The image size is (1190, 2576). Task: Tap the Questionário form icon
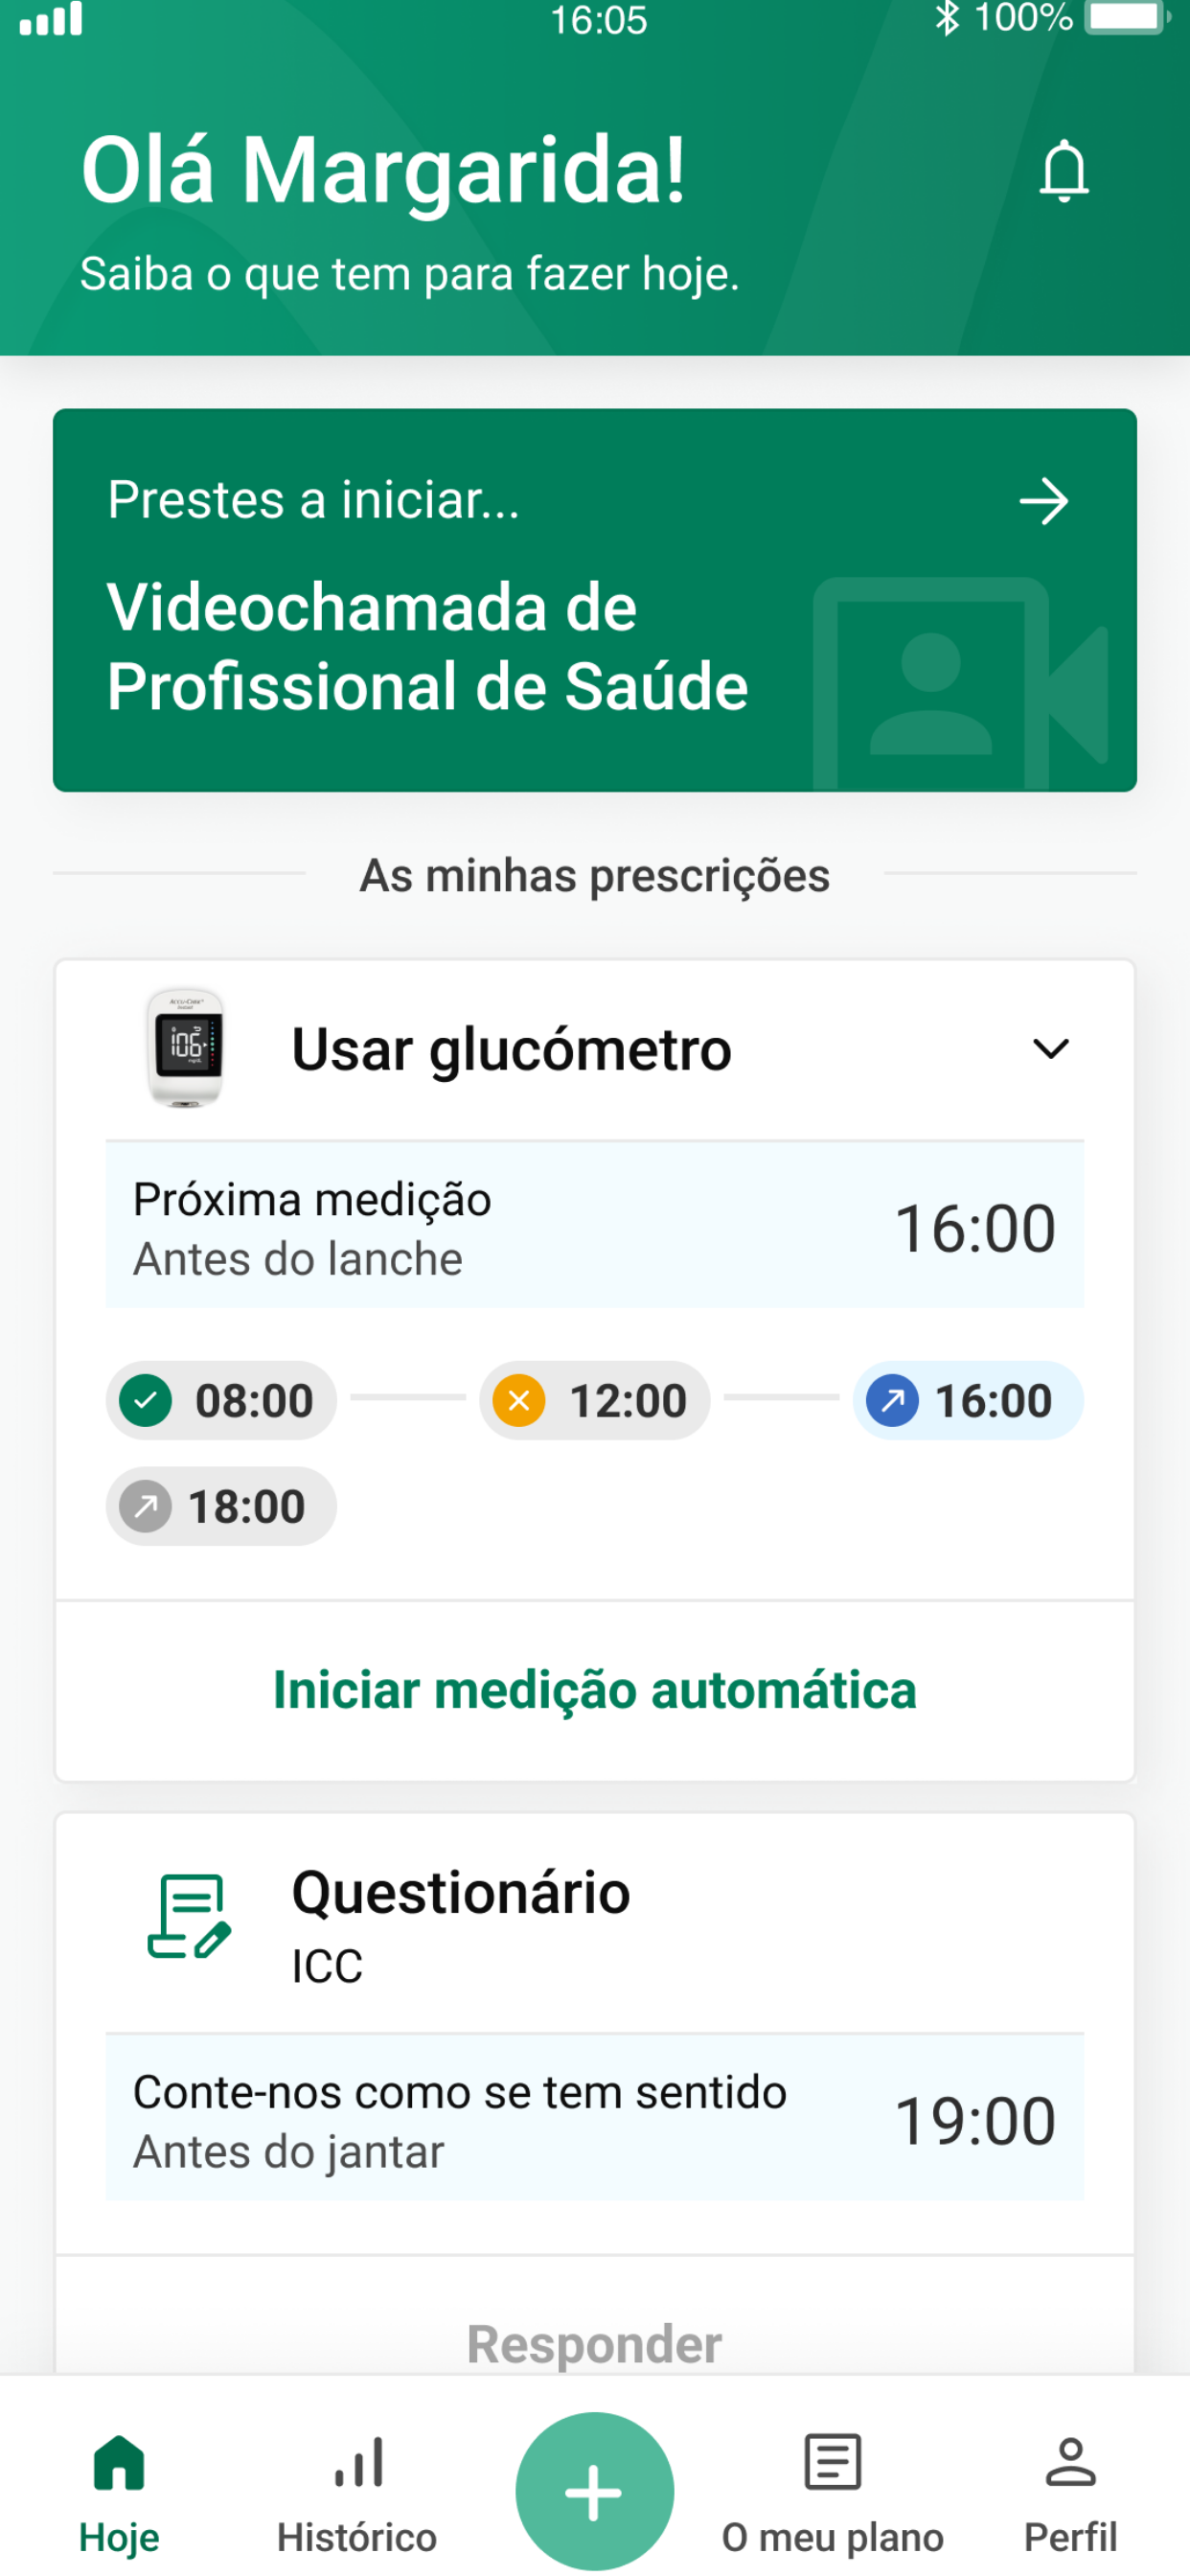pyautogui.click(x=188, y=1916)
